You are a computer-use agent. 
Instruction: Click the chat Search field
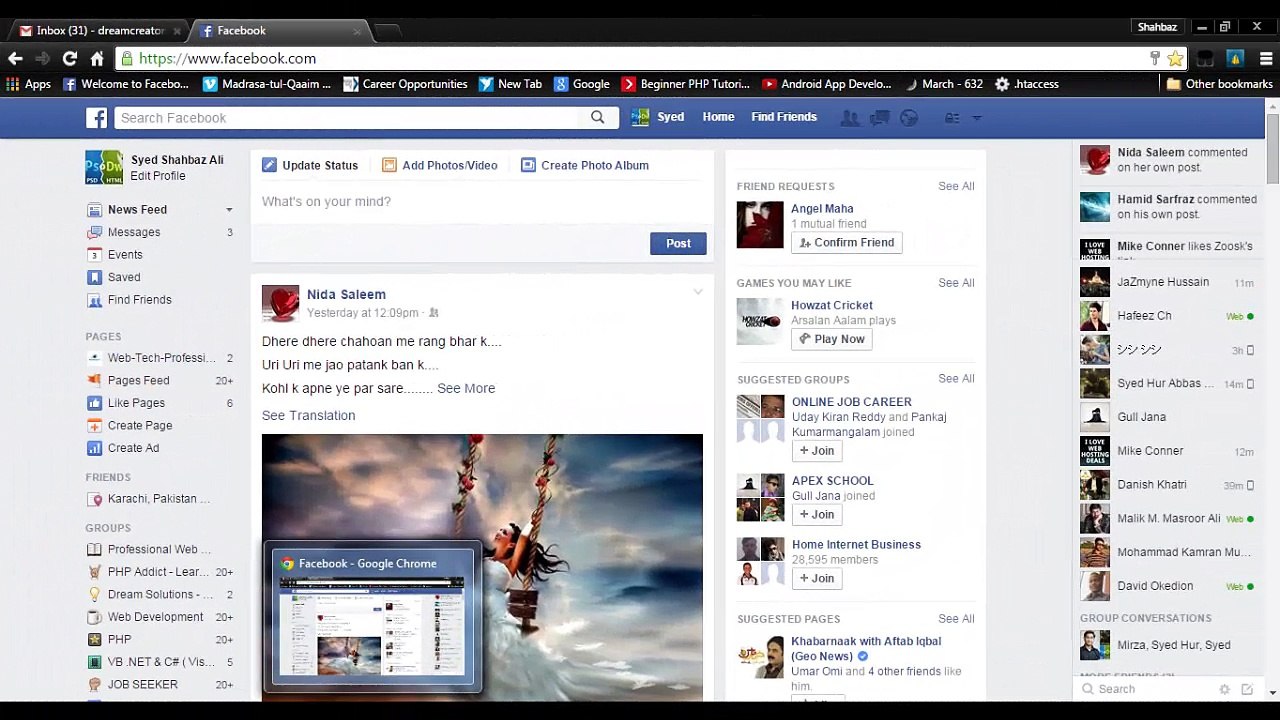(x=1150, y=689)
